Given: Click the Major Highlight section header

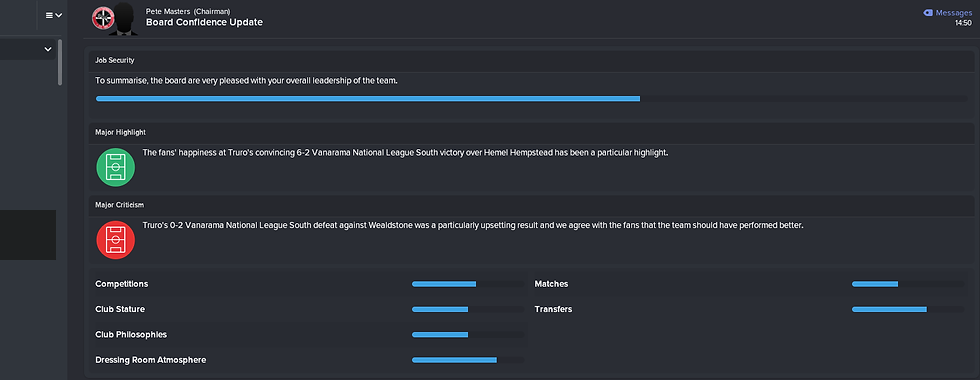Looking at the screenshot, I should point(531,132).
